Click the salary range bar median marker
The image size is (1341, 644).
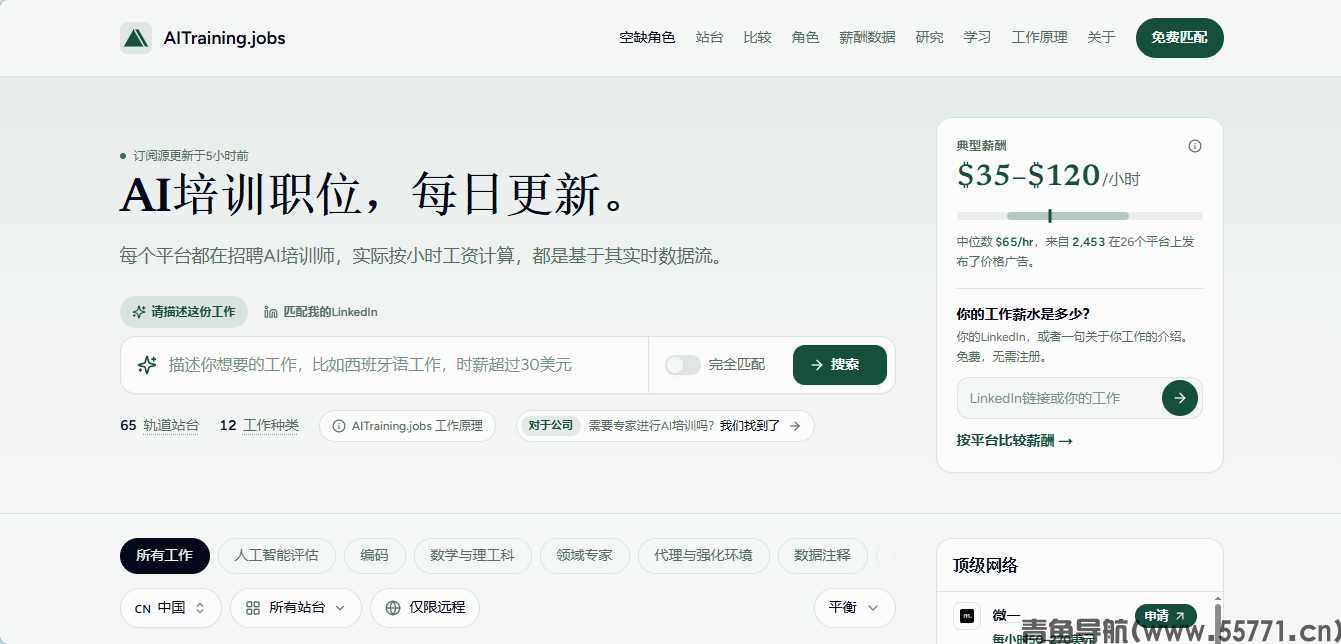coord(1050,216)
